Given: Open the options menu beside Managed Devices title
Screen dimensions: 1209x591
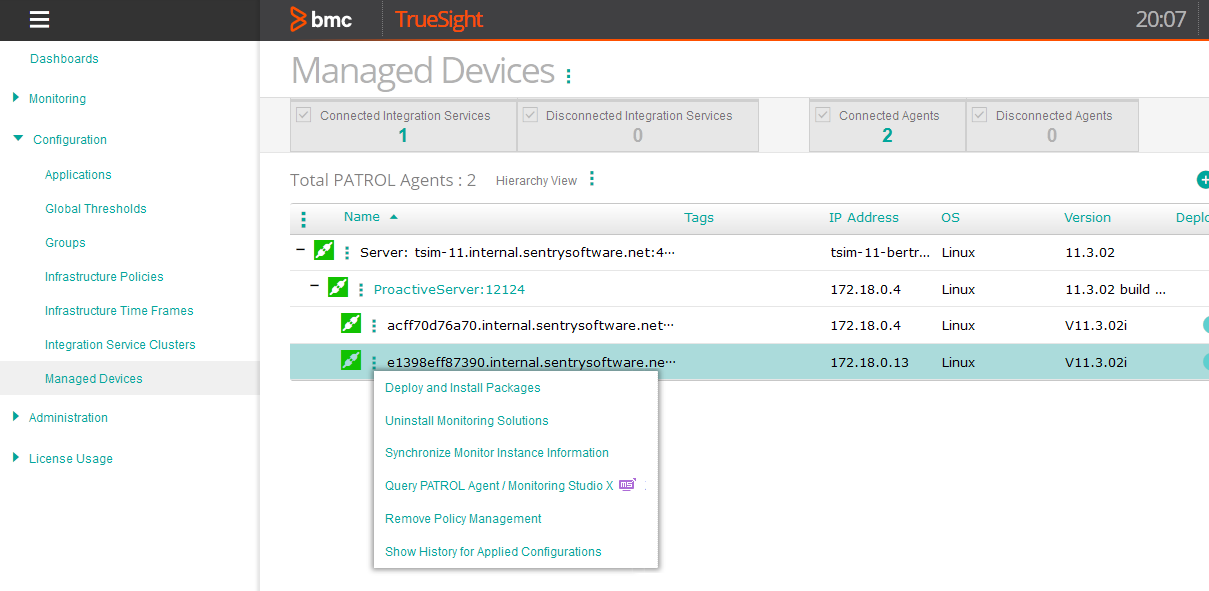Looking at the screenshot, I should [x=568, y=75].
